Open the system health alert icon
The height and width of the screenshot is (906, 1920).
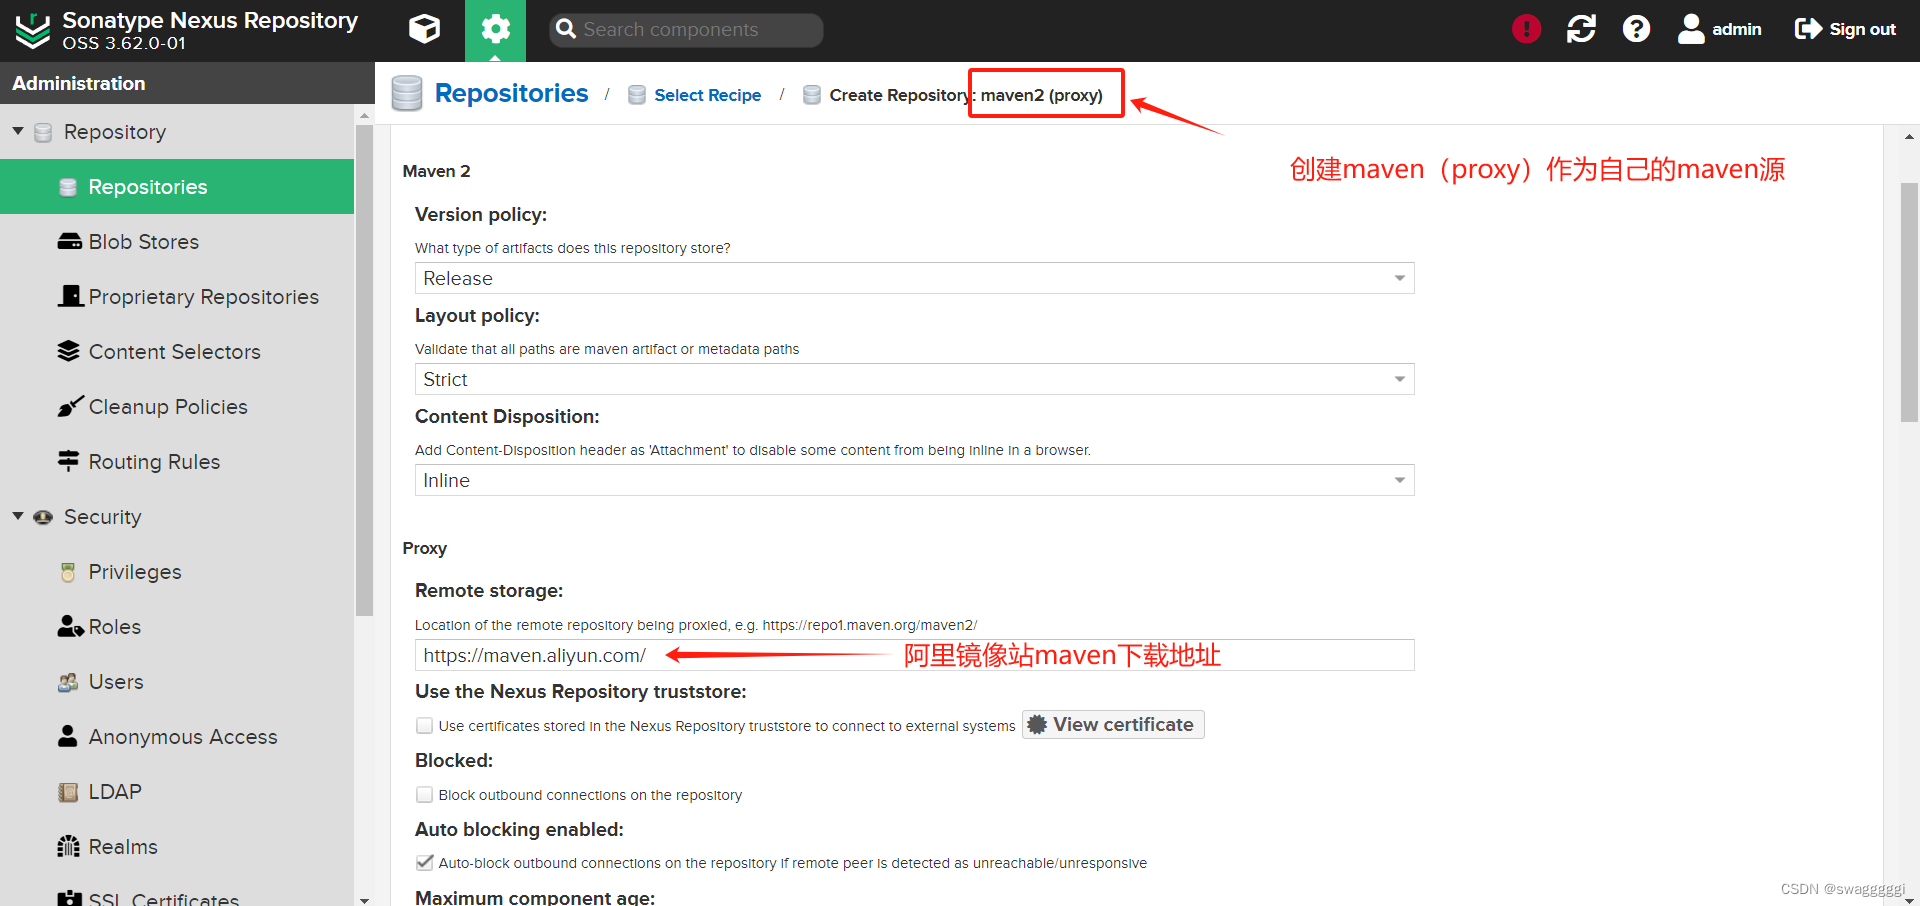[1525, 28]
